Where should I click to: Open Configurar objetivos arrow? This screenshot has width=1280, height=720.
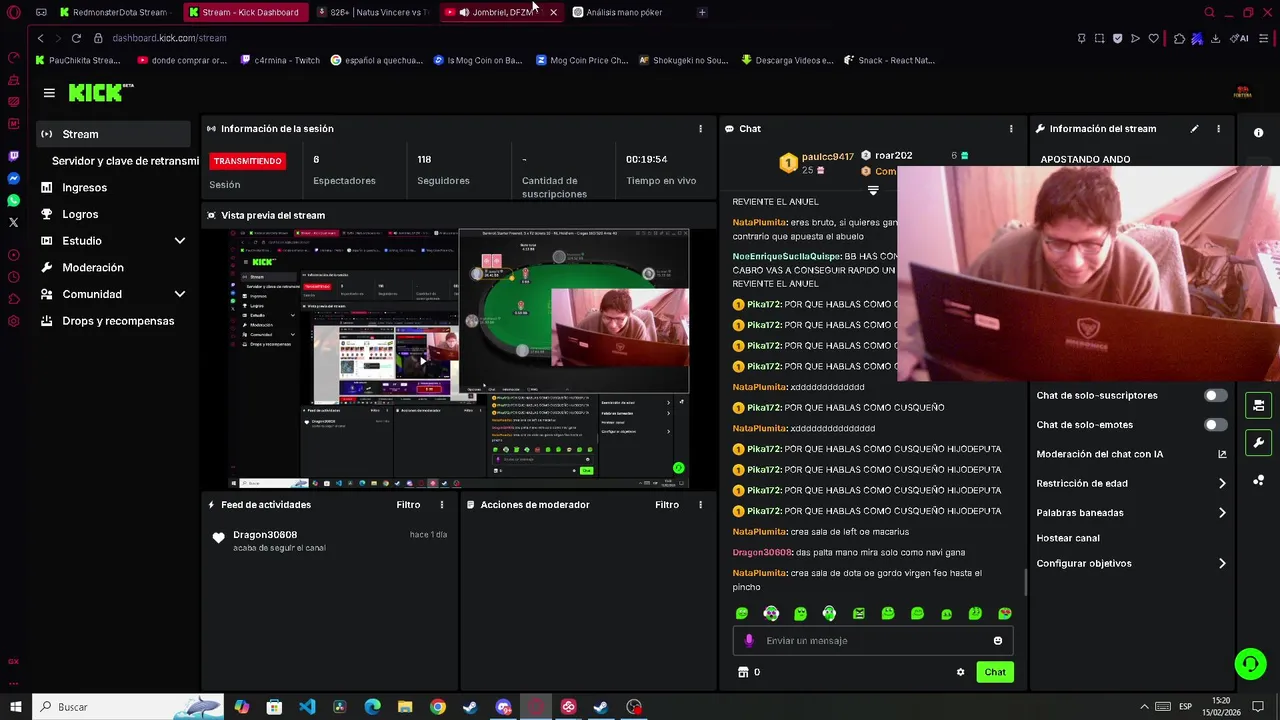[x=1222, y=564]
